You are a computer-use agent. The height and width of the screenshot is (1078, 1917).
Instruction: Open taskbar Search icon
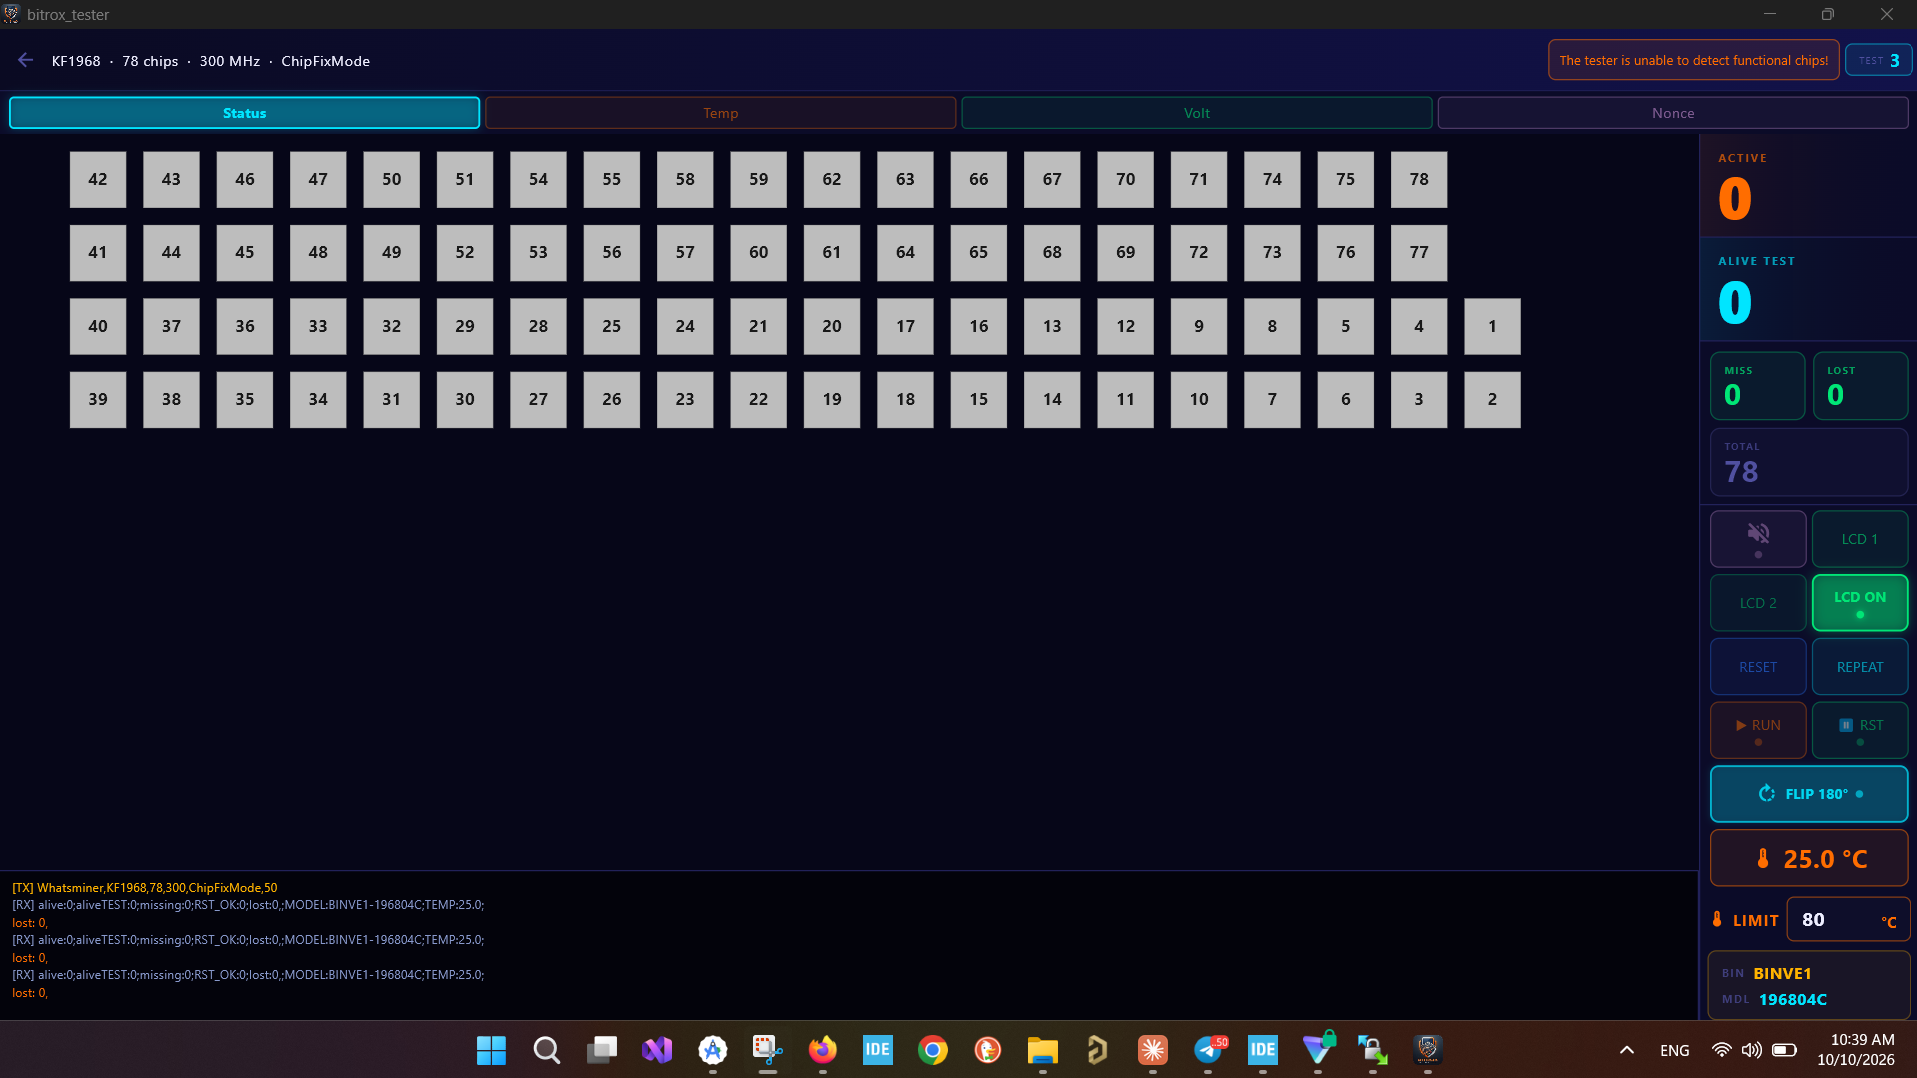[x=546, y=1050]
